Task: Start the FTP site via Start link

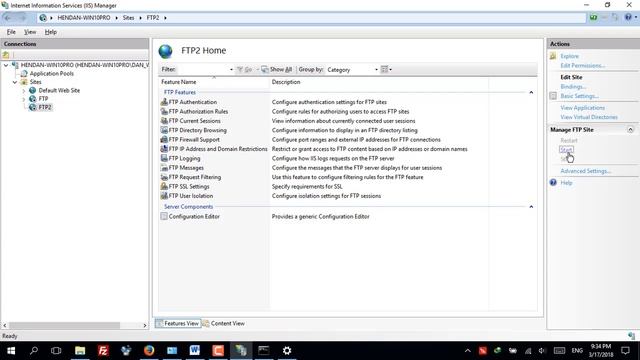Action: (566, 150)
